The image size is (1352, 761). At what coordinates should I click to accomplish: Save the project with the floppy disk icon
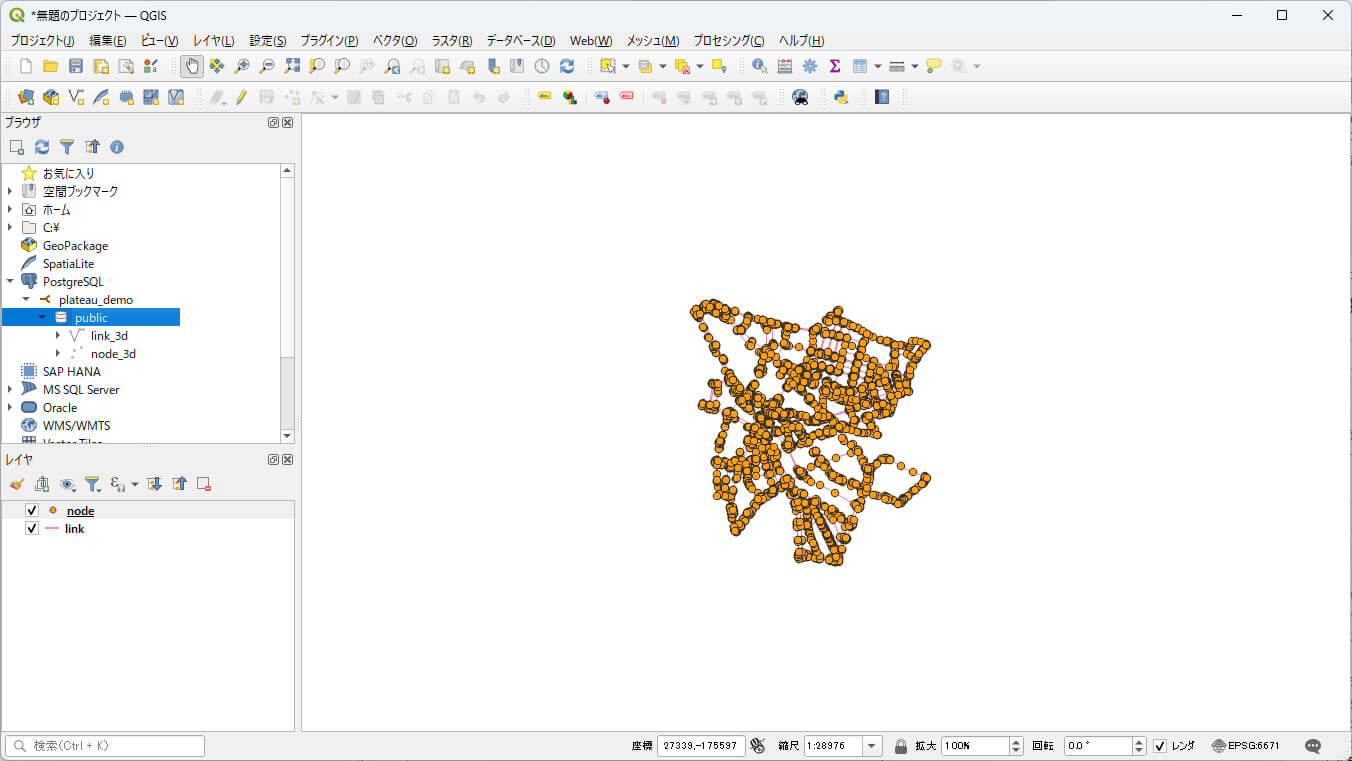pos(76,66)
